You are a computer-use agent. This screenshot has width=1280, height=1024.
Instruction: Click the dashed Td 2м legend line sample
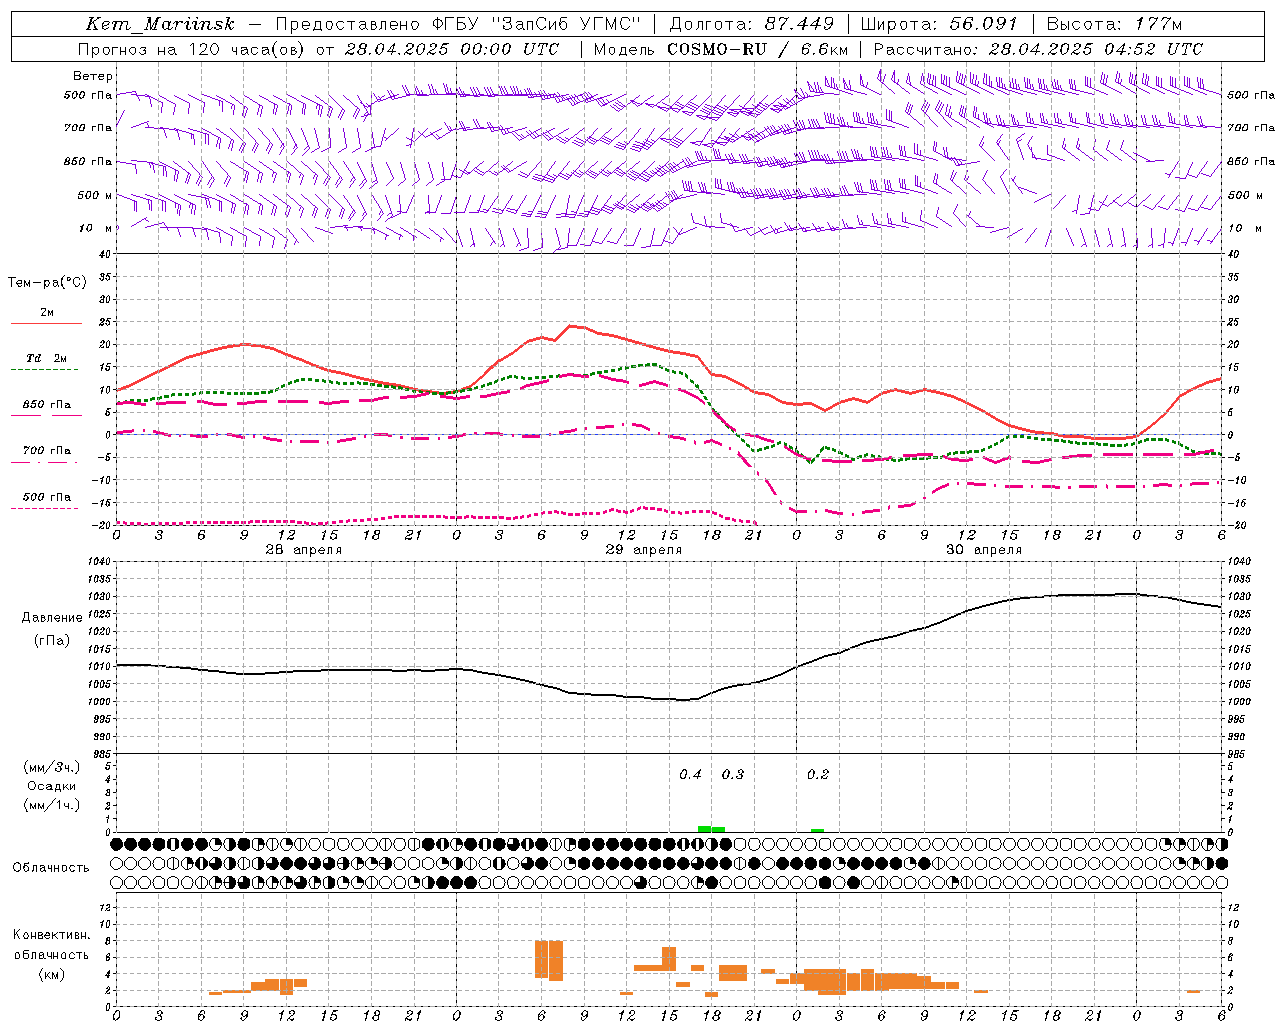point(46,369)
